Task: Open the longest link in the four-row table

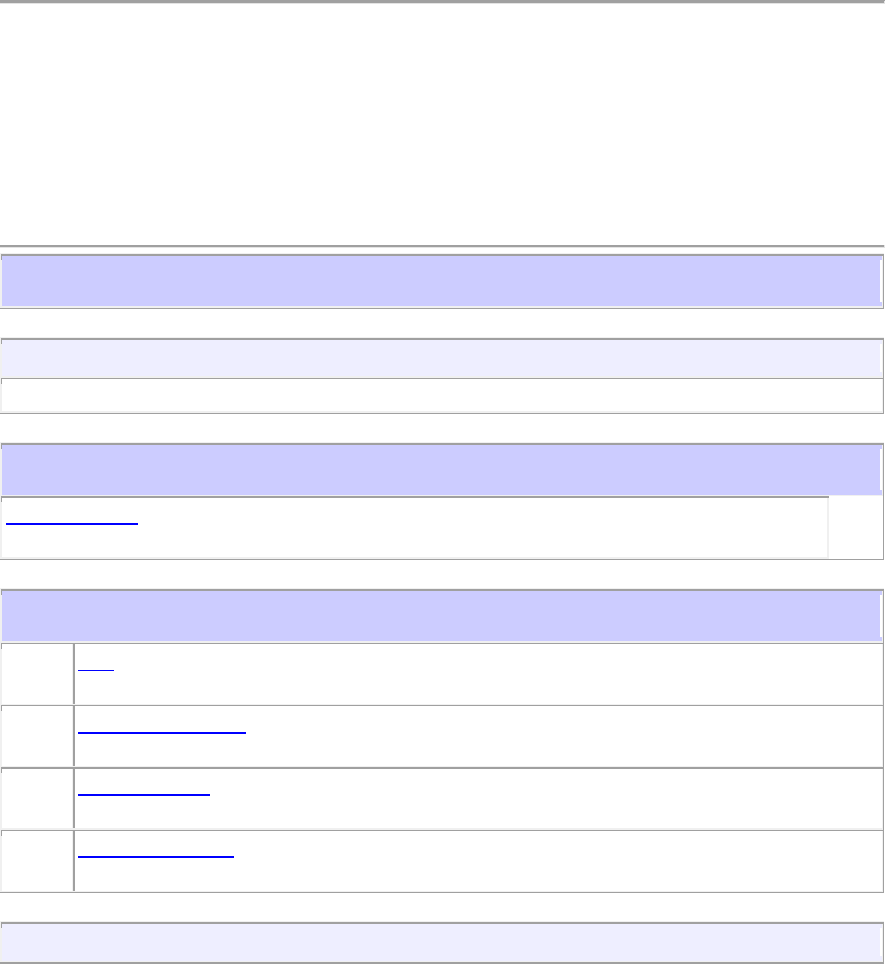Action: point(161,729)
